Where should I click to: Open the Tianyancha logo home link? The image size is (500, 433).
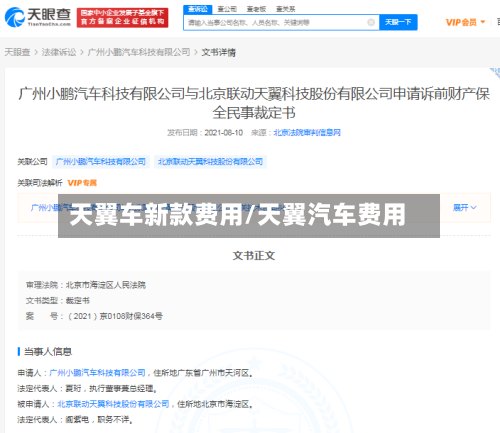point(38,17)
